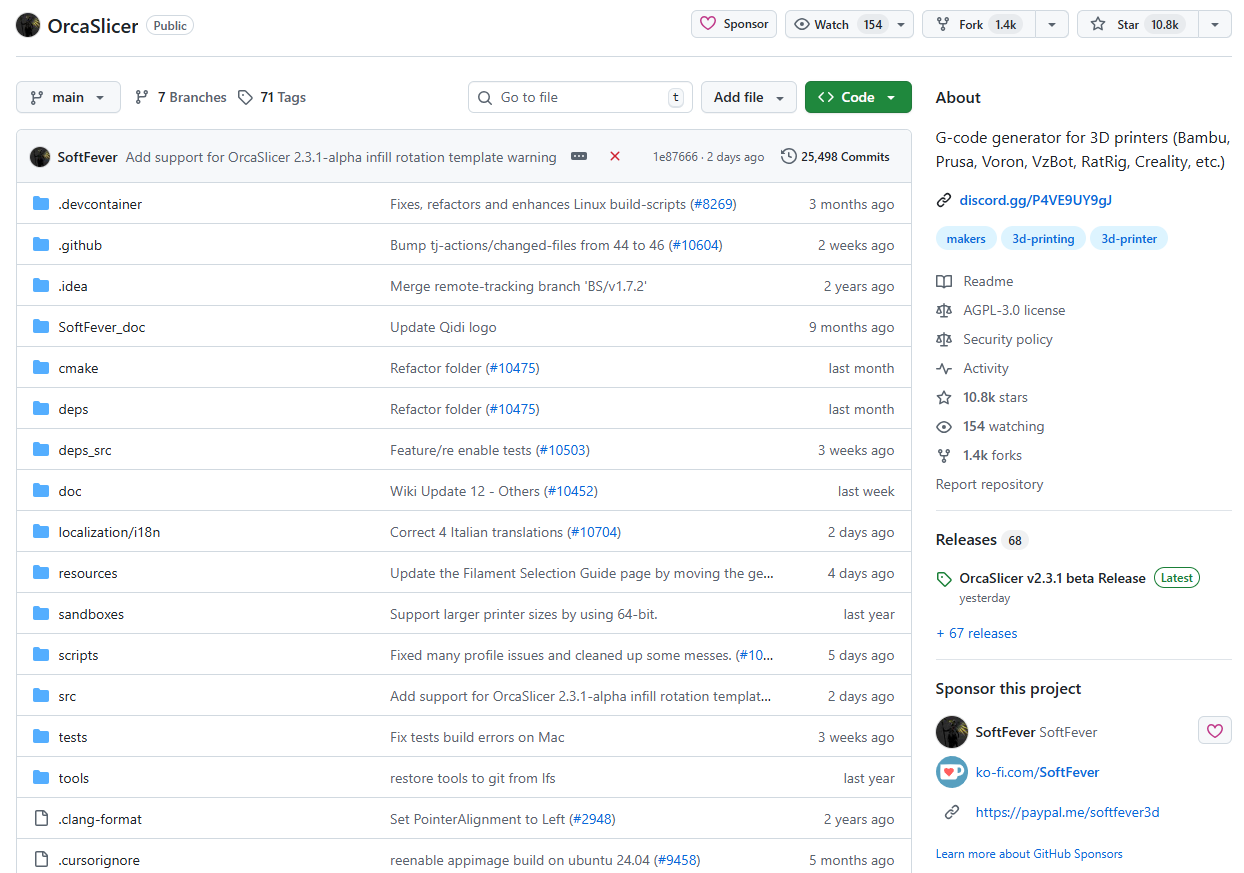Click the Go to file search field
The image size is (1244, 873).
click(x=580, y=97)
